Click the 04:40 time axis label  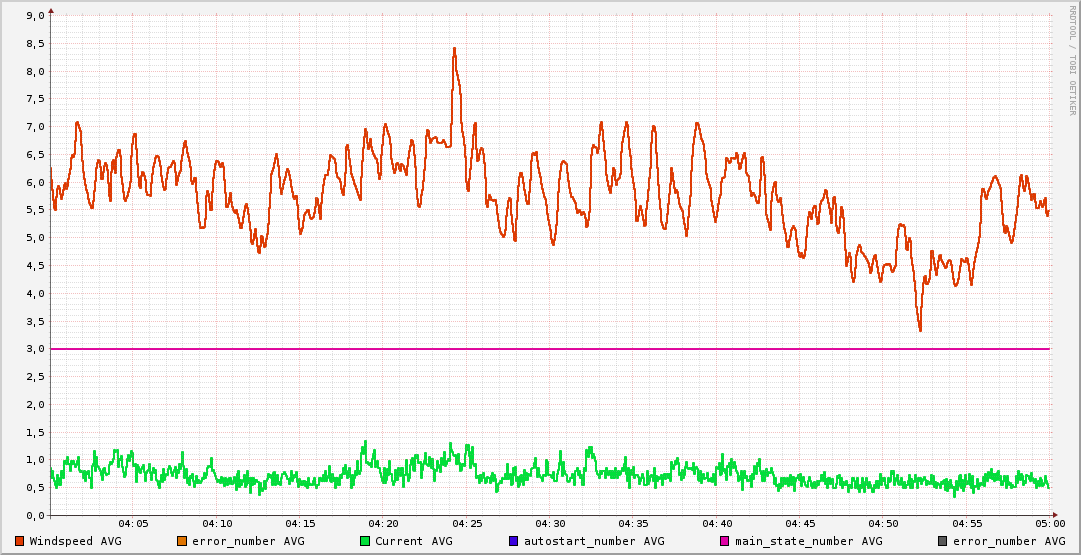pyautogui.click(x=717, y=523)
